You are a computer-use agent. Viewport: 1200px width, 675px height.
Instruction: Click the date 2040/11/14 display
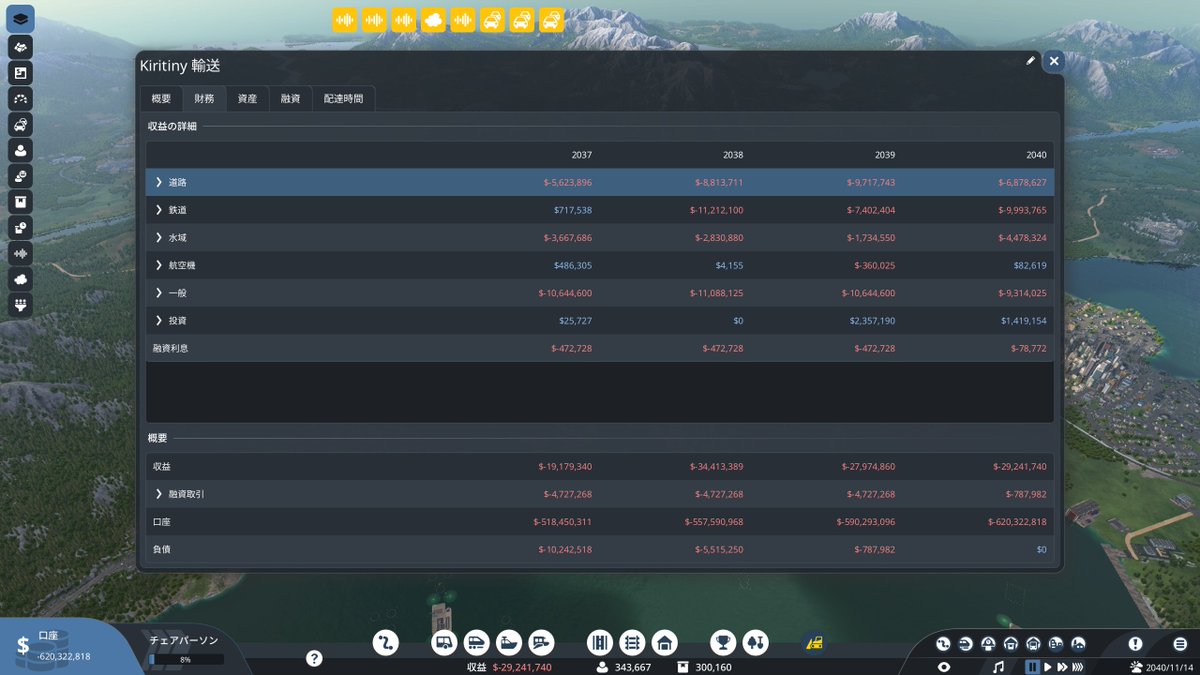point(1163,667)
